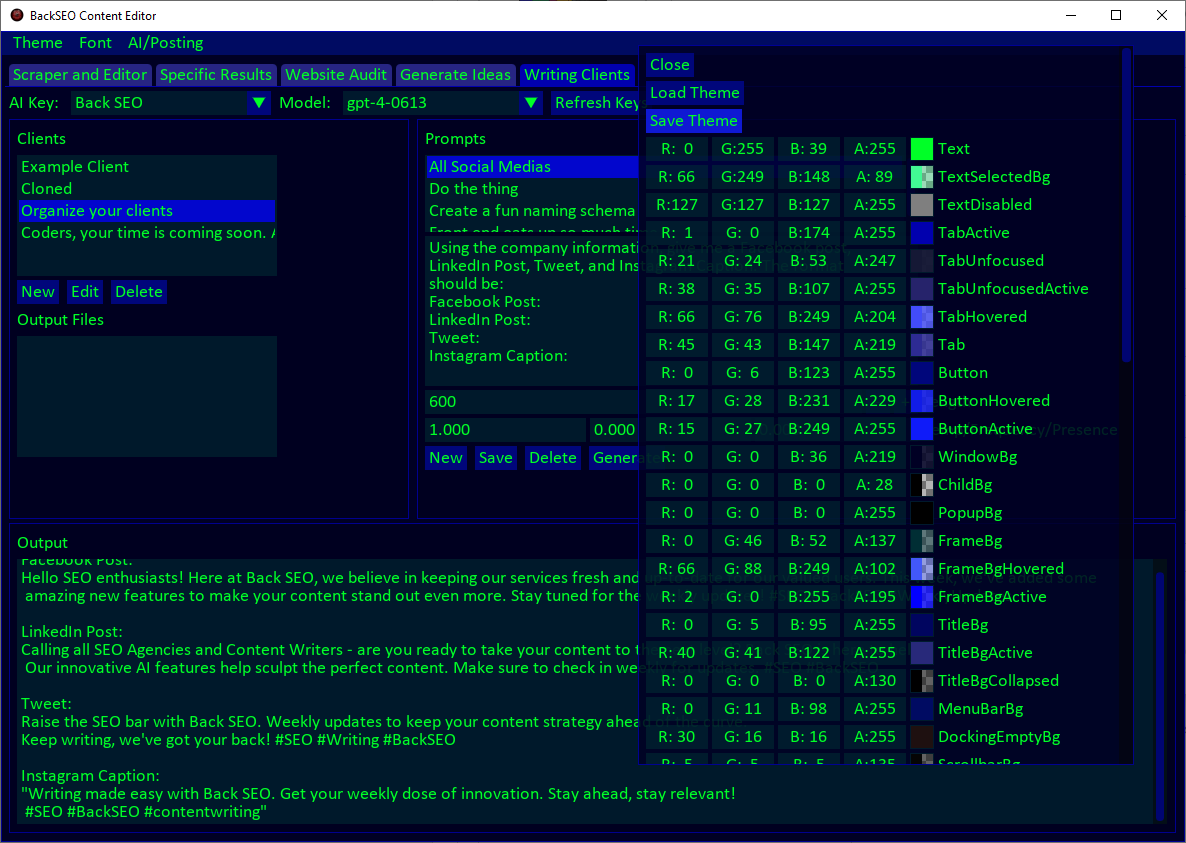Click the theme editor vertical scrollbar
This screenshot has width=1186, height=843.
click(x=1126, y=205)
